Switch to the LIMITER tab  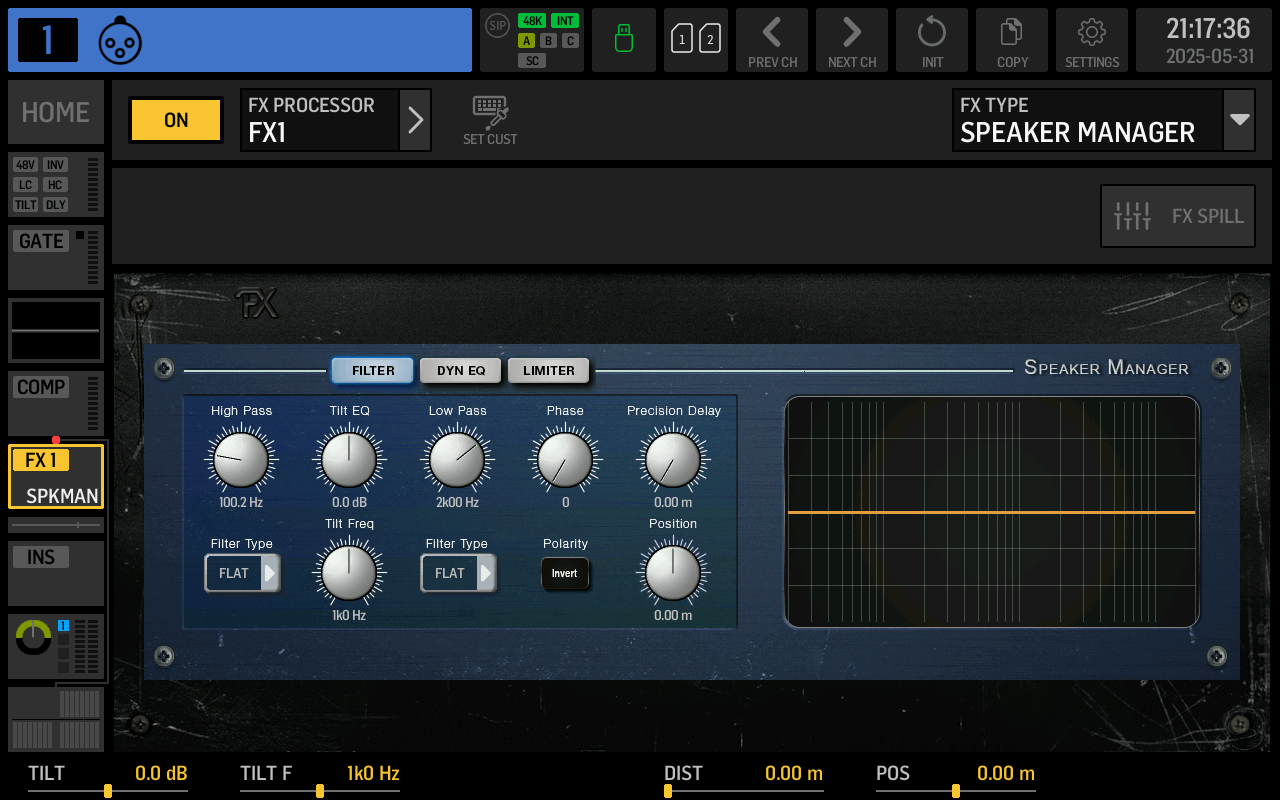[549, 371]
